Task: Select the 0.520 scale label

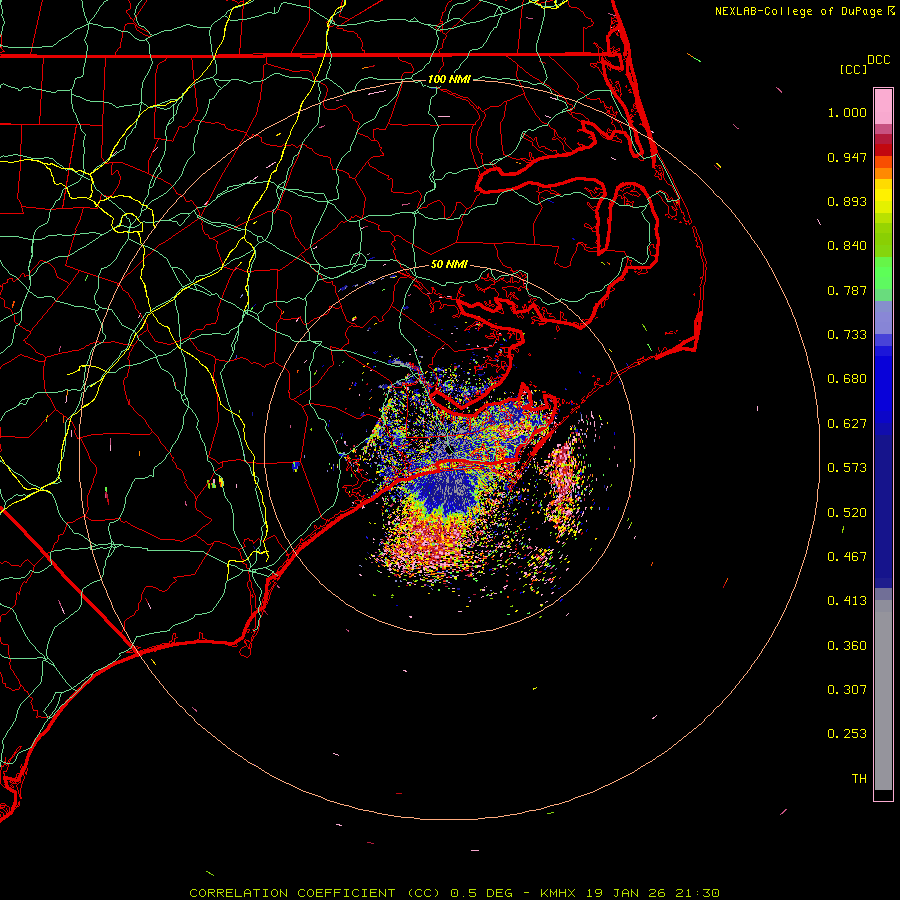Action: (x=847, y=513)
